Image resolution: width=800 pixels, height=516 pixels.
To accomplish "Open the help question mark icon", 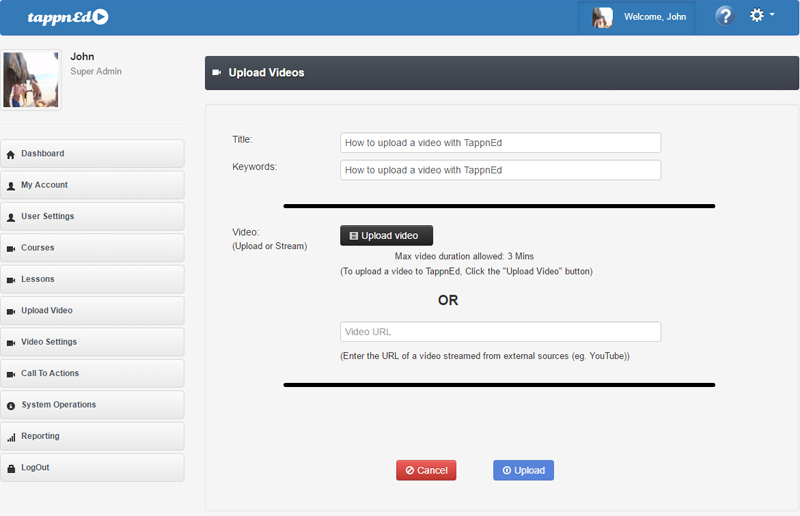I will coord(724,16).
